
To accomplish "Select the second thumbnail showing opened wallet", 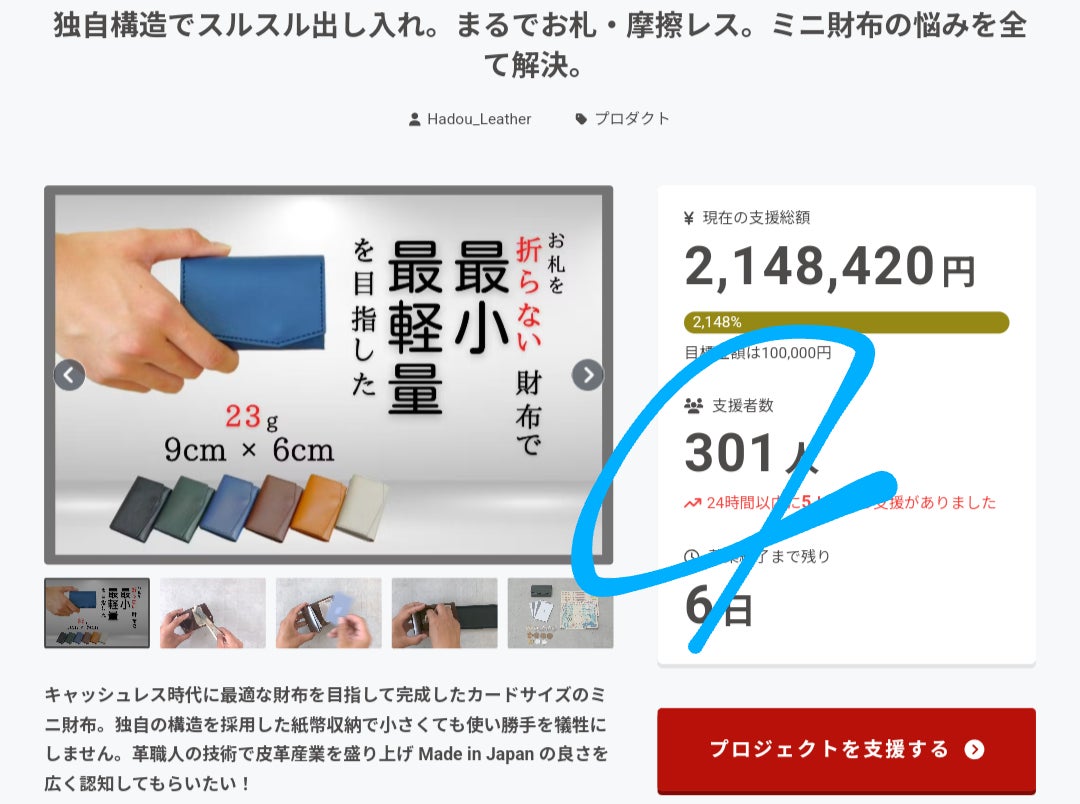I will pyautogui.click(x=213, y=613).
